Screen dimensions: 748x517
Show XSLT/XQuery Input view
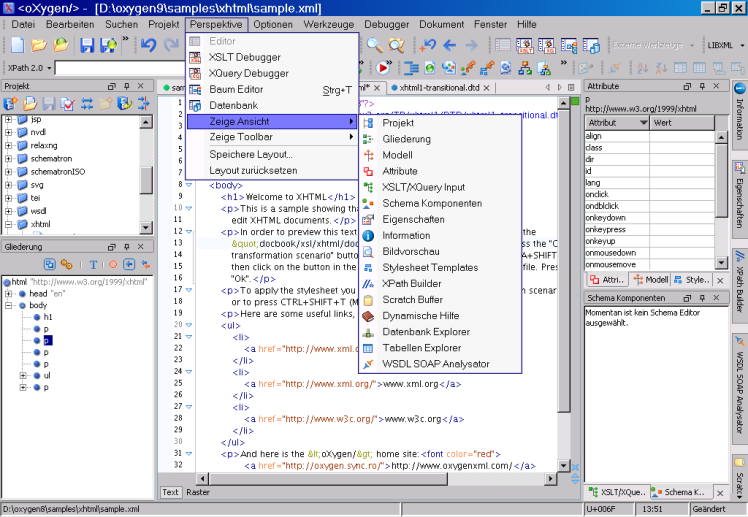[440, 187]
